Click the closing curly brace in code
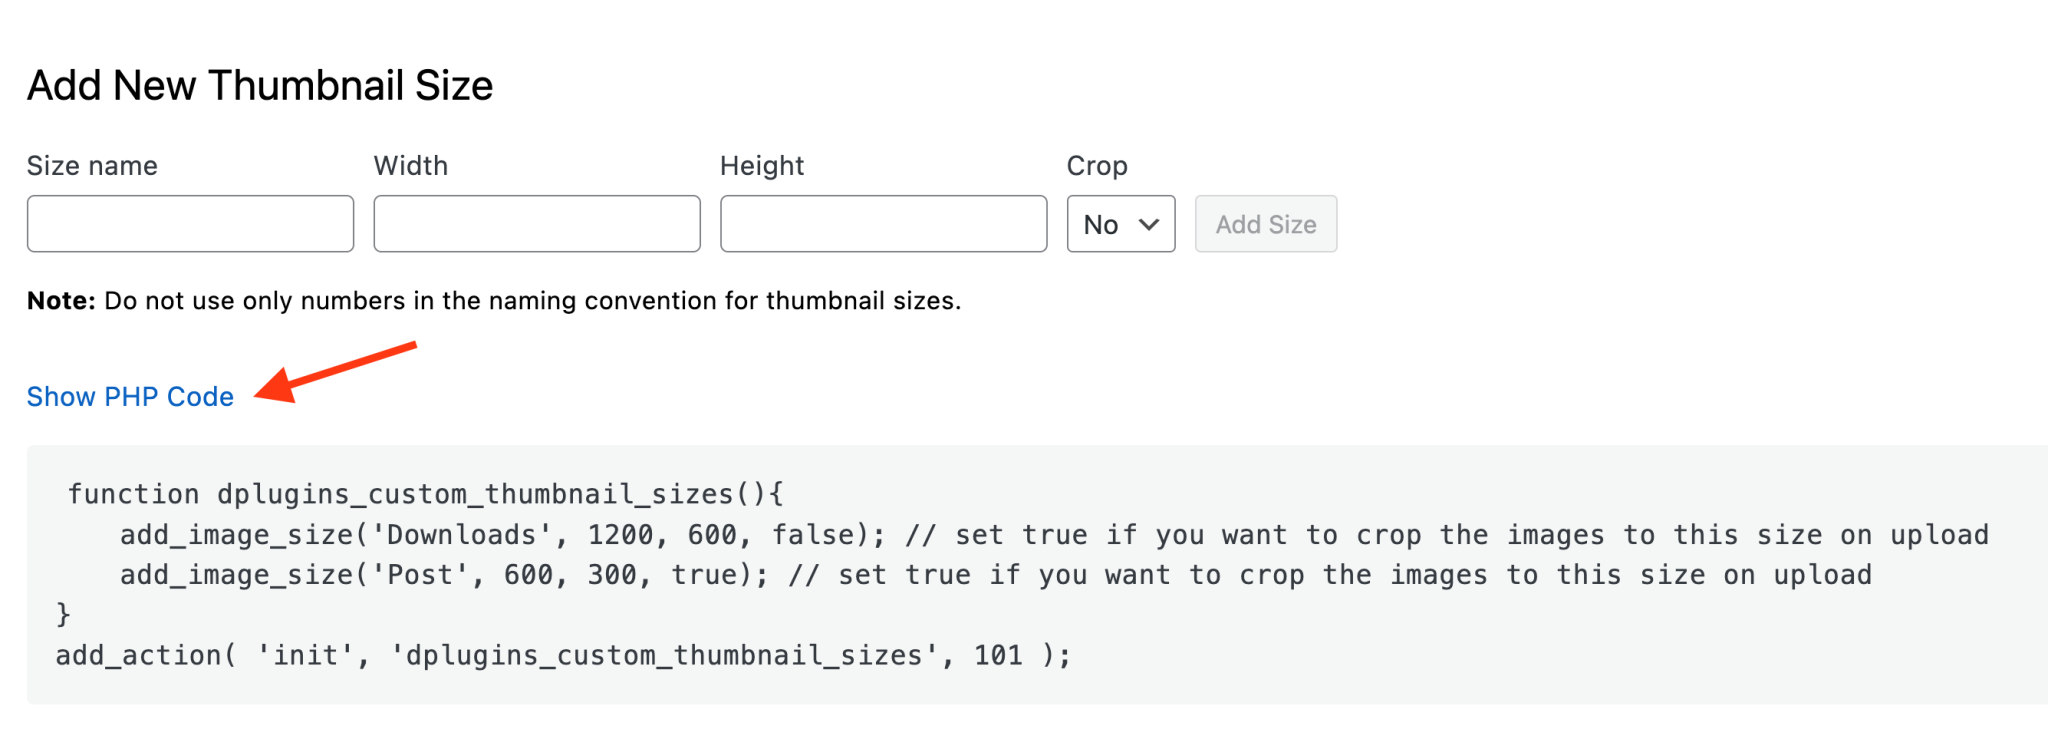2048x729 pixels. (x=63, y=615)
